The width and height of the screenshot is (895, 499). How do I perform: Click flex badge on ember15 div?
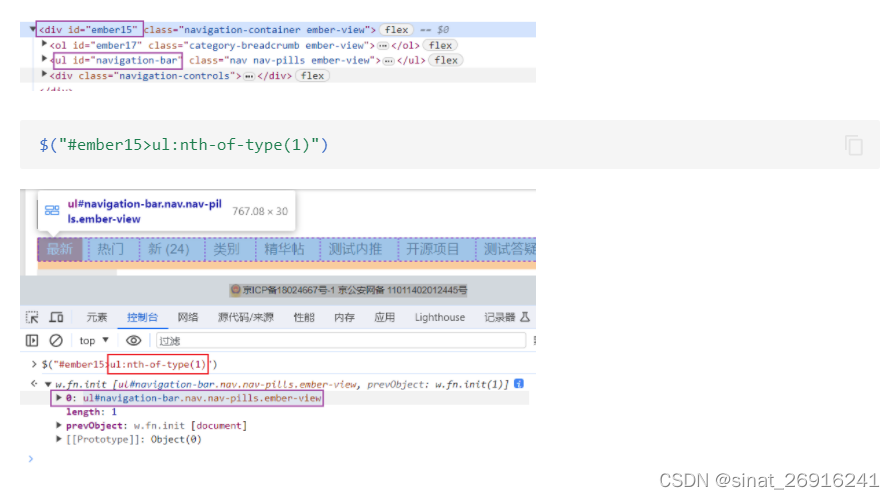tap(396, 30)
